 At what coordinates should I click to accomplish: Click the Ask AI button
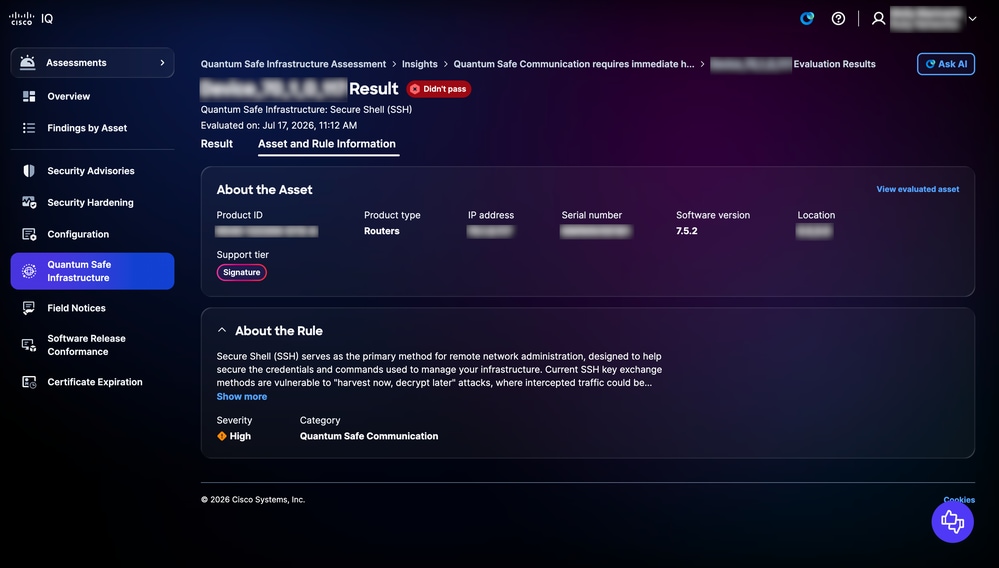coord(945,64)
